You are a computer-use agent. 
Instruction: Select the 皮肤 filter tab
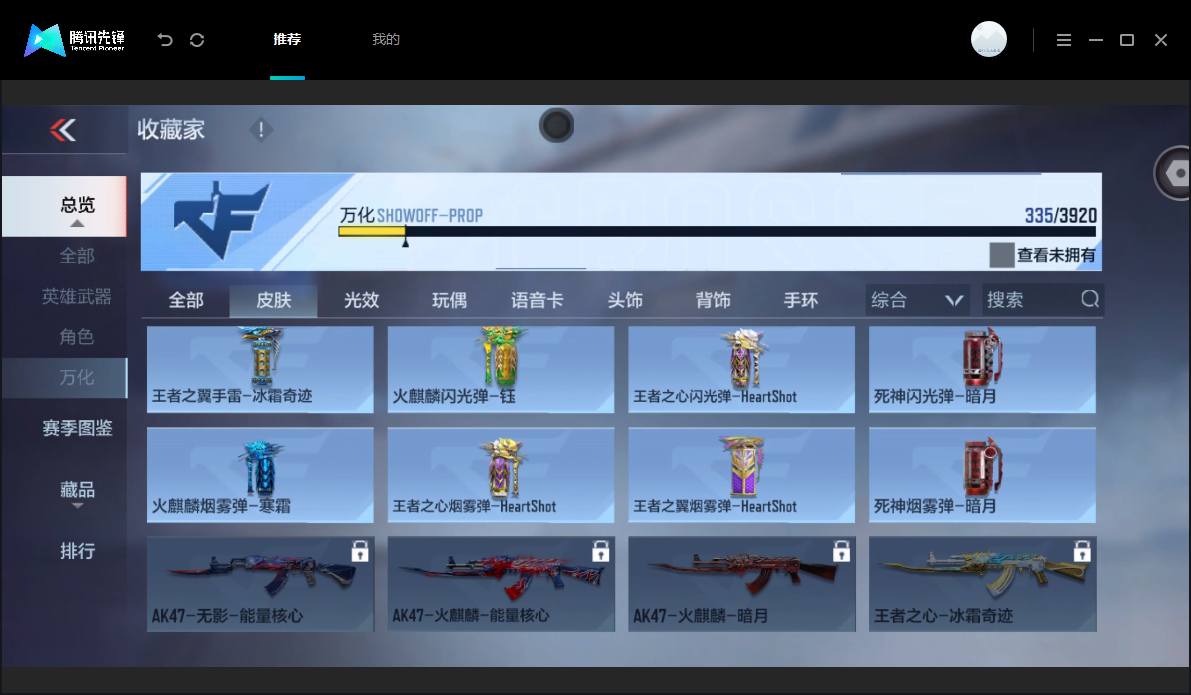tap(273, 300)
